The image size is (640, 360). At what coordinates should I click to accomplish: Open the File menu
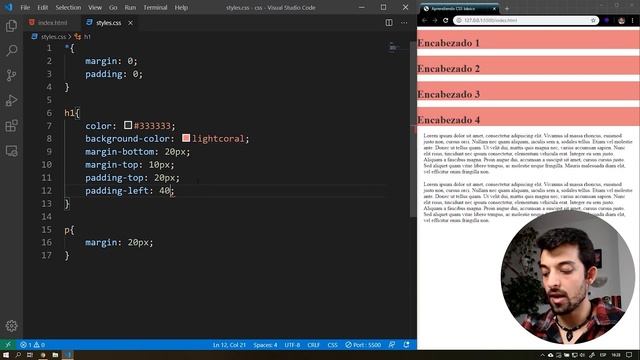click(x=25, y=7)
